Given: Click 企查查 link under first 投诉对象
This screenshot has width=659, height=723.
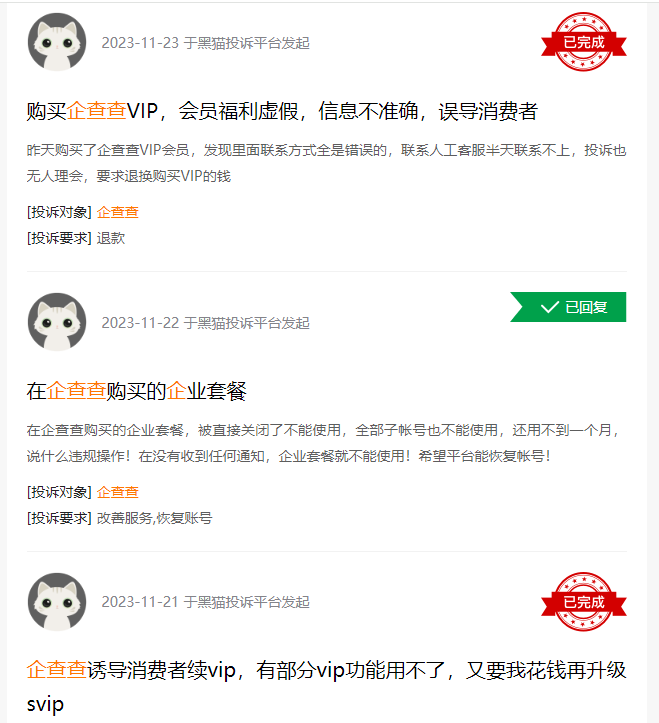Looking at the screenshot, I should (118, 212).
